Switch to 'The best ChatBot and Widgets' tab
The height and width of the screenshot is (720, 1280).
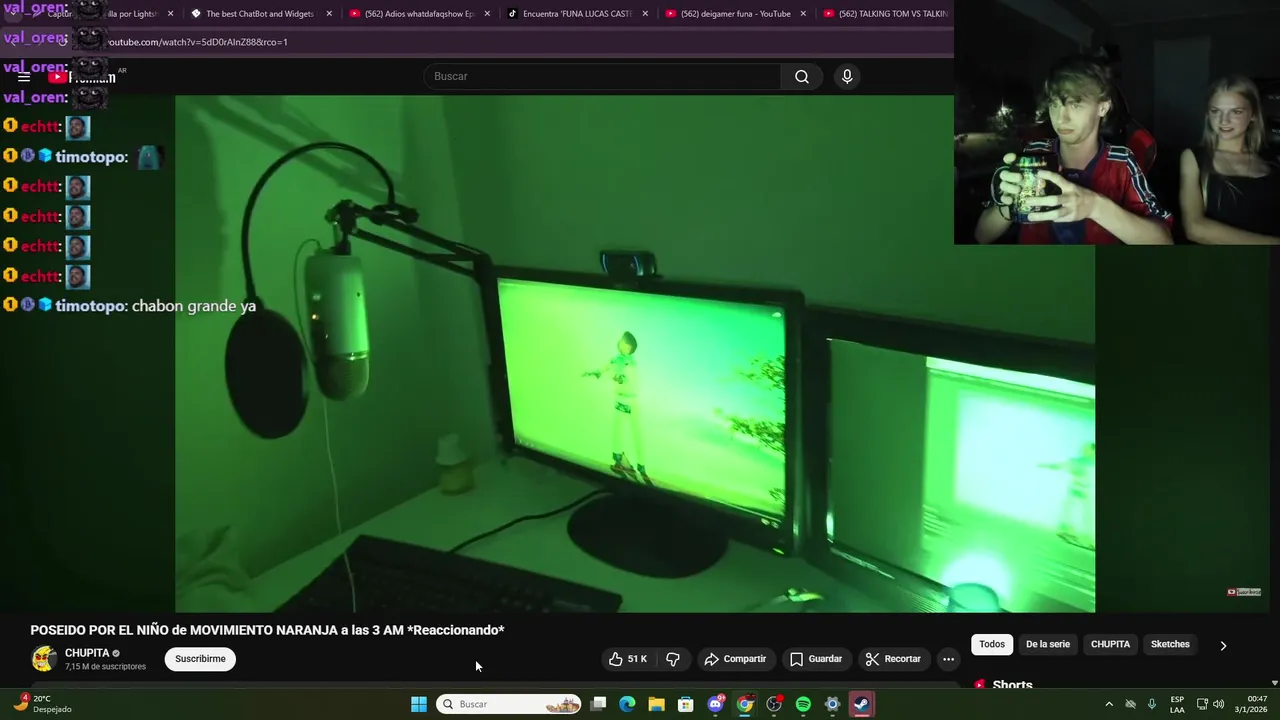[x=260, y=14]
